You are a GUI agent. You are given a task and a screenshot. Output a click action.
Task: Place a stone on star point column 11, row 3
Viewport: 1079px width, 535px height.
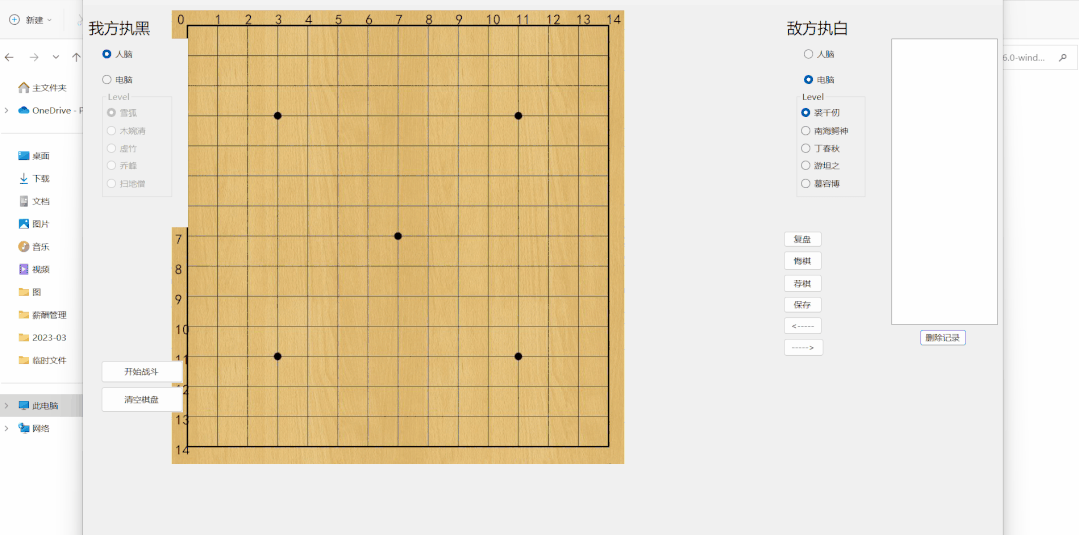[x=518, y=116]
